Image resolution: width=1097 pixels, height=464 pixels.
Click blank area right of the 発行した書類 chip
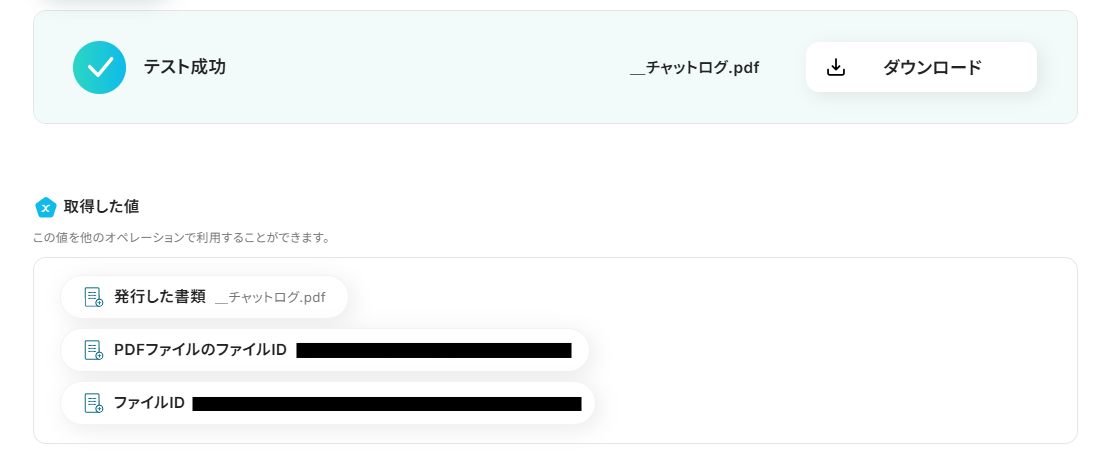(700, 297)
